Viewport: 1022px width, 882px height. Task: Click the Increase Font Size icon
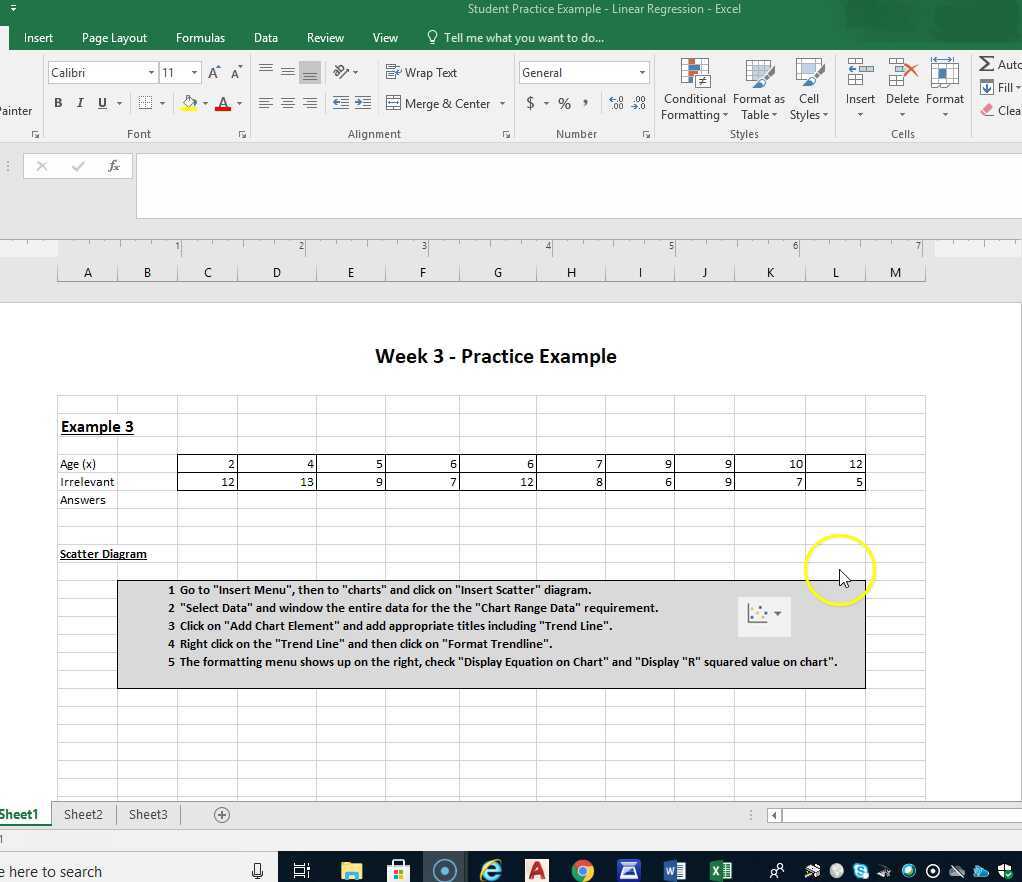[213, 72]
